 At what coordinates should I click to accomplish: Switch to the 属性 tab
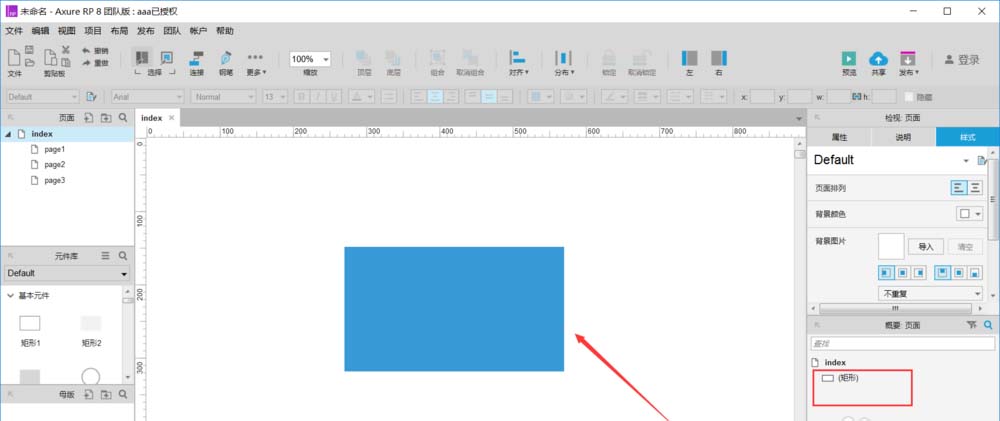[x=839, y=137]
